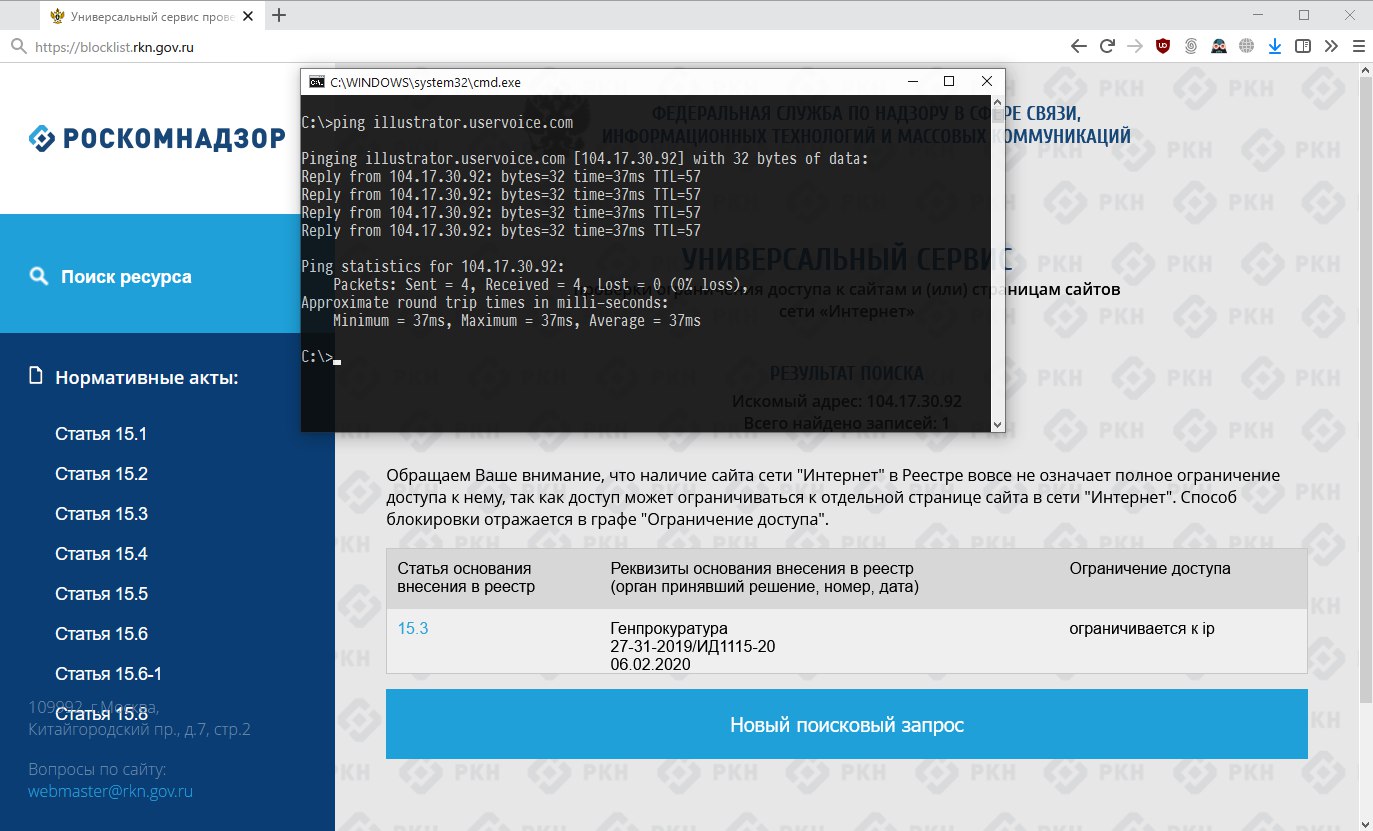Go back with the browser back arrow
Viewport: 1373px width, 831px height.
coord(1078,46)
